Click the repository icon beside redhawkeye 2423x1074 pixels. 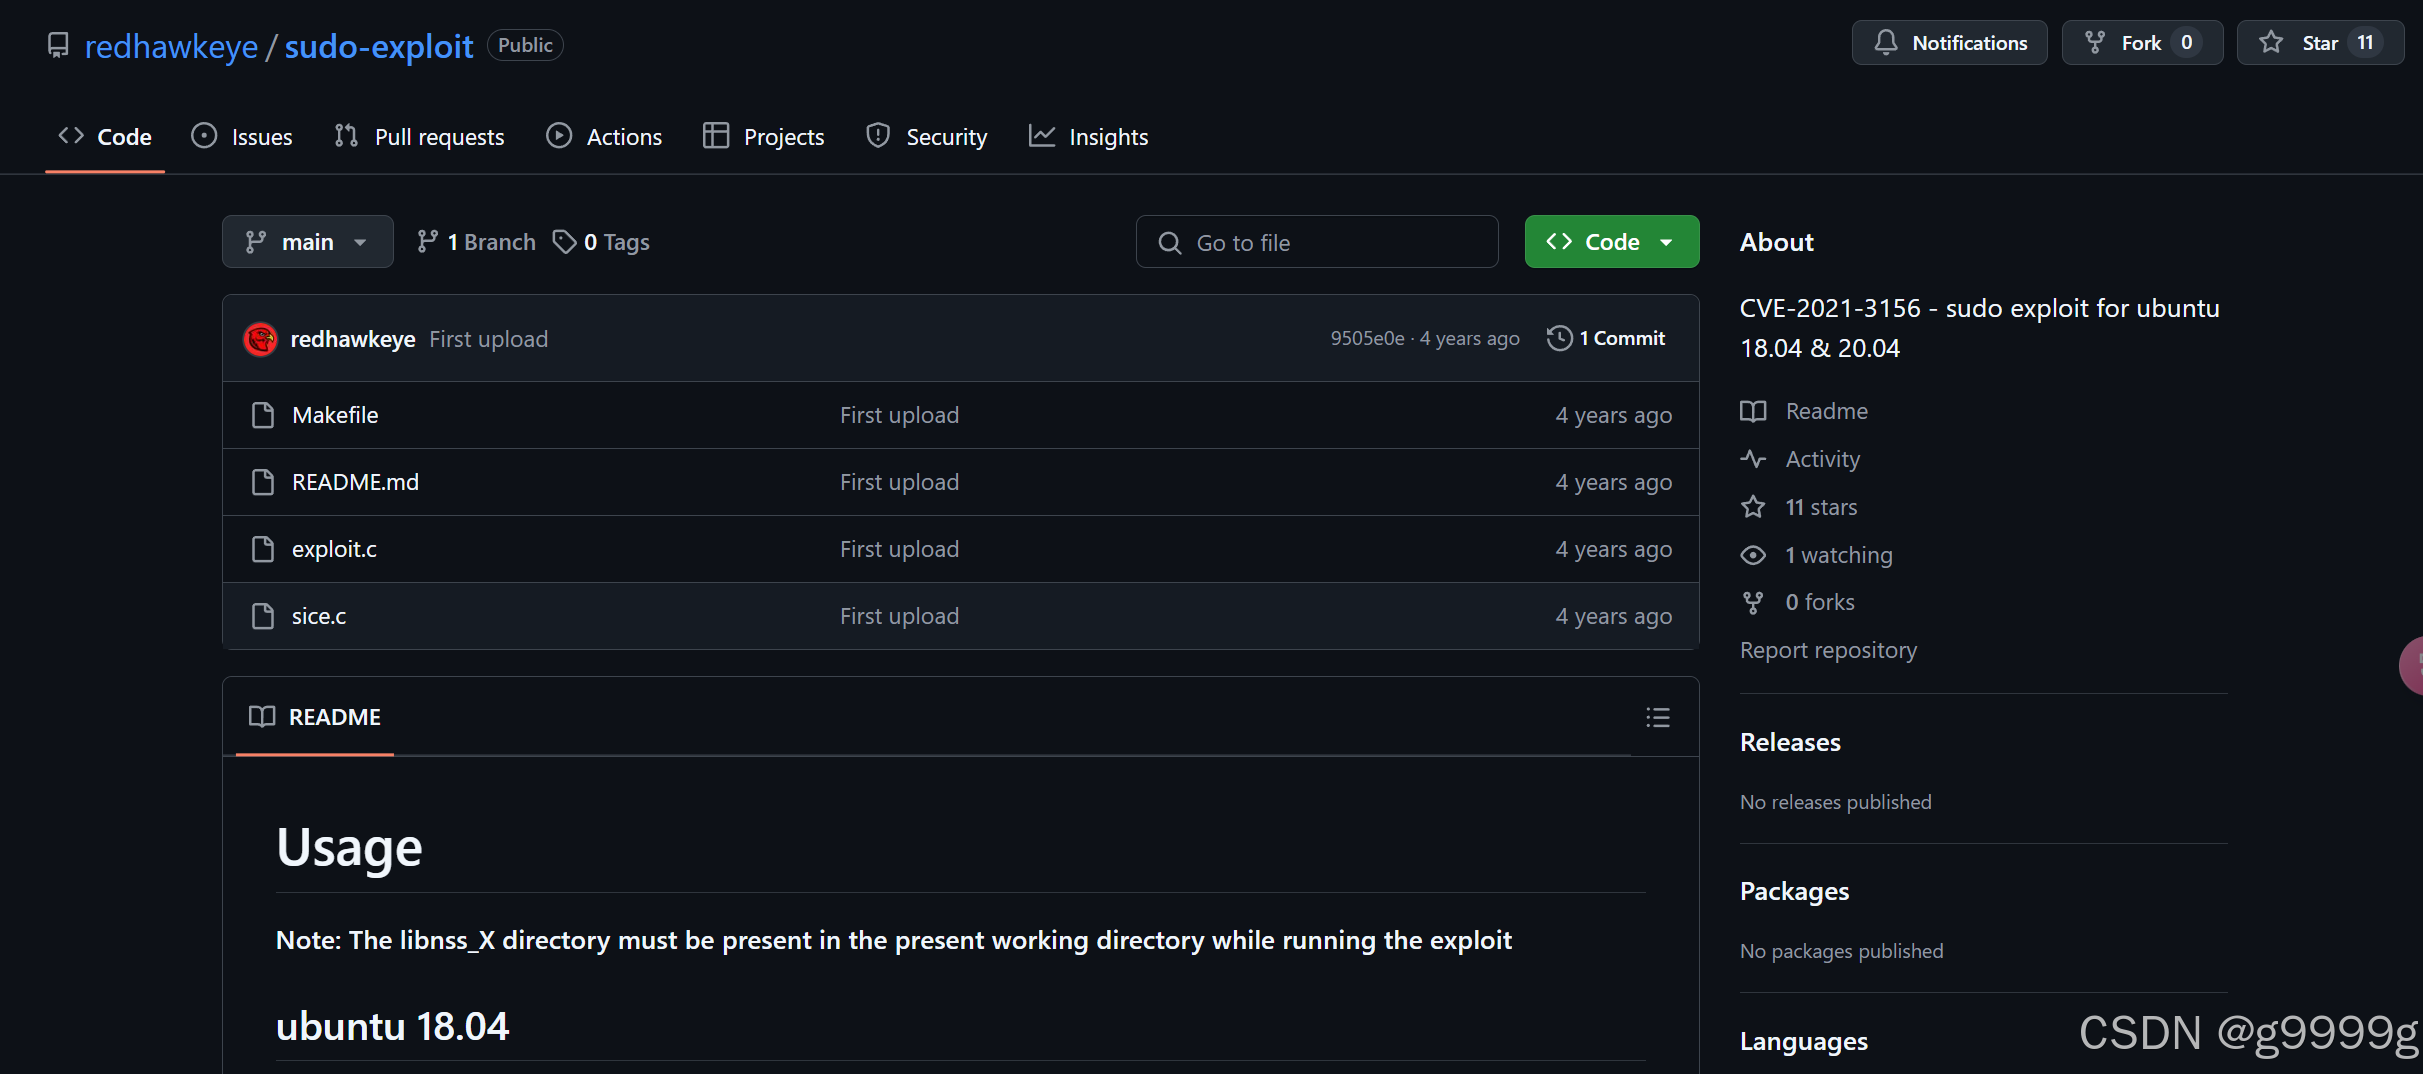click(58, 46)
